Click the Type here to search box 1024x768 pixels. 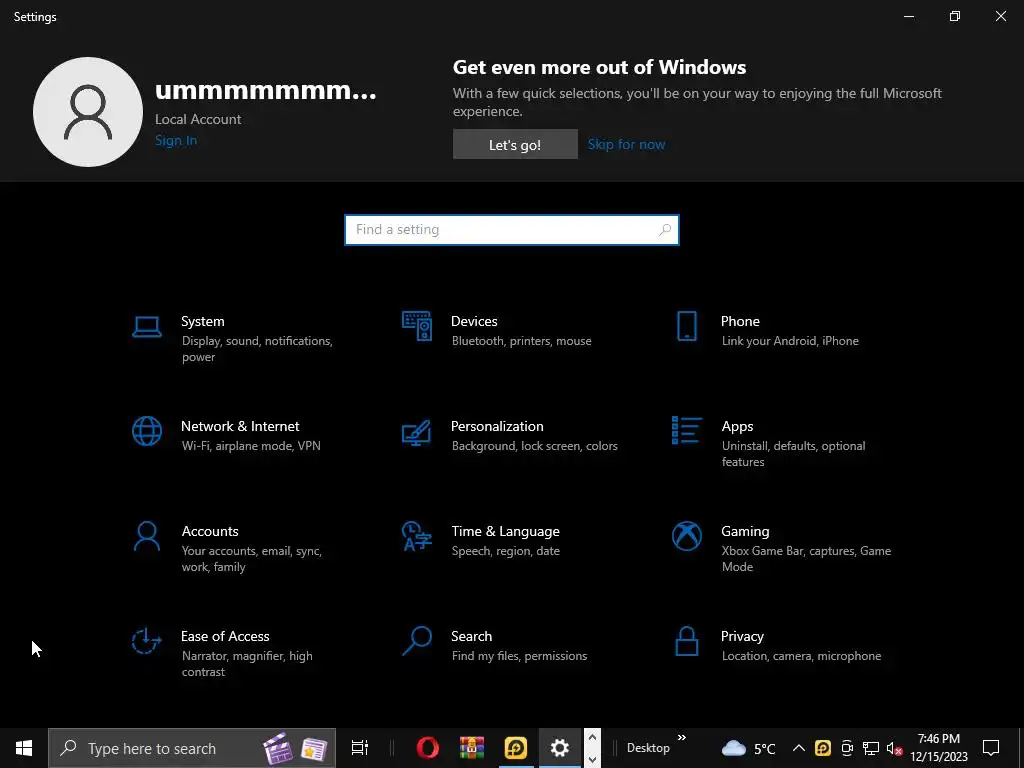pyautogui.click(x=192, y=748)
